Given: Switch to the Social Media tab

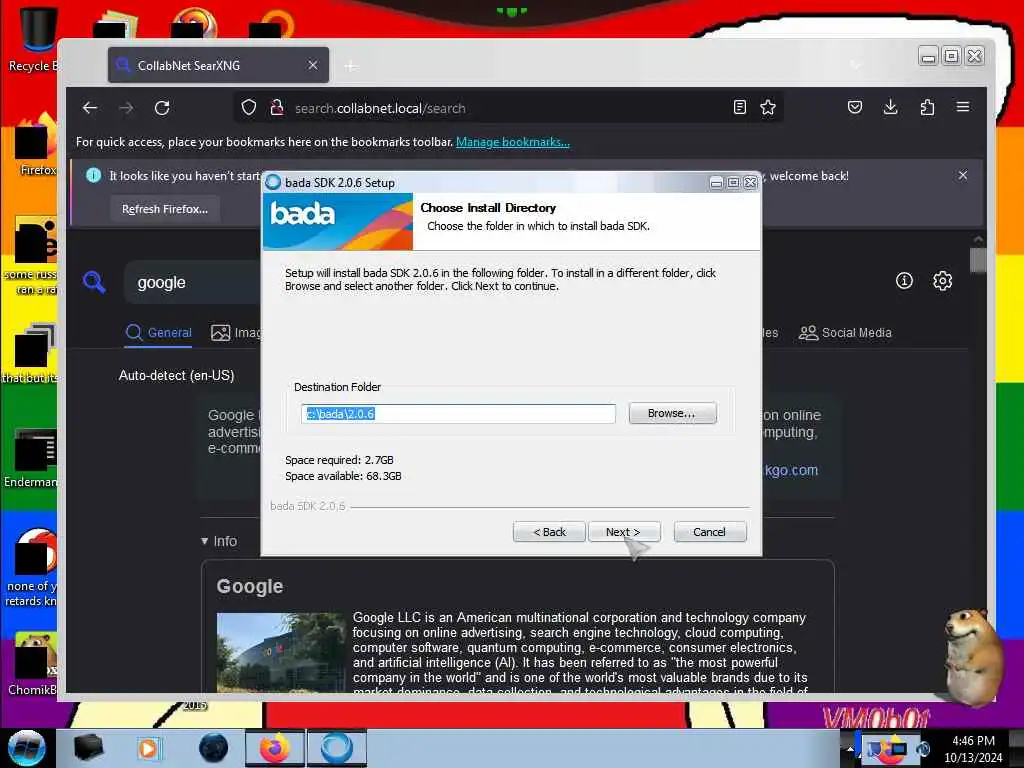Looking at the screenshot, I should click(x=845, y=333).
